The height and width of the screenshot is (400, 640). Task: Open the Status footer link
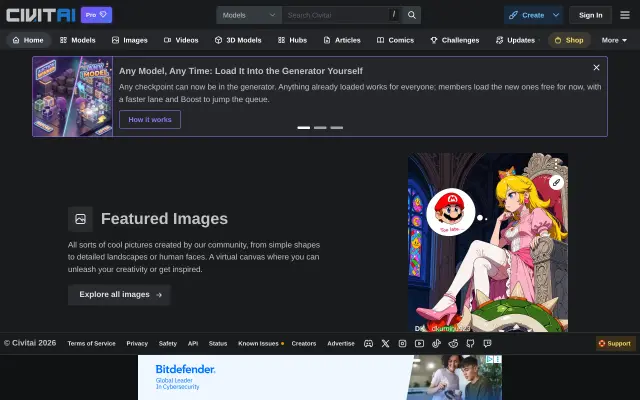click(218, 344)
